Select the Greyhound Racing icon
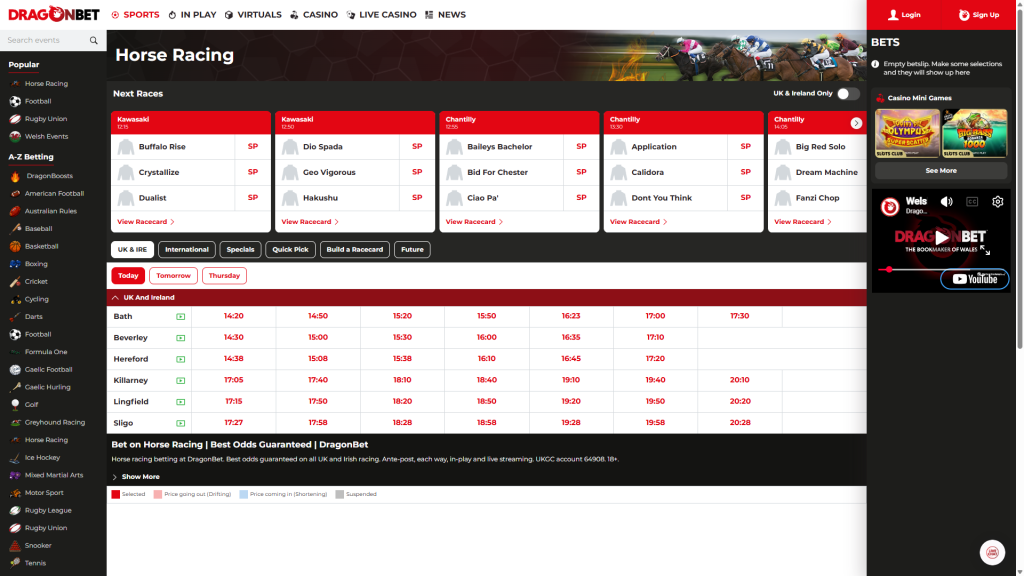 tap(15, 423)
